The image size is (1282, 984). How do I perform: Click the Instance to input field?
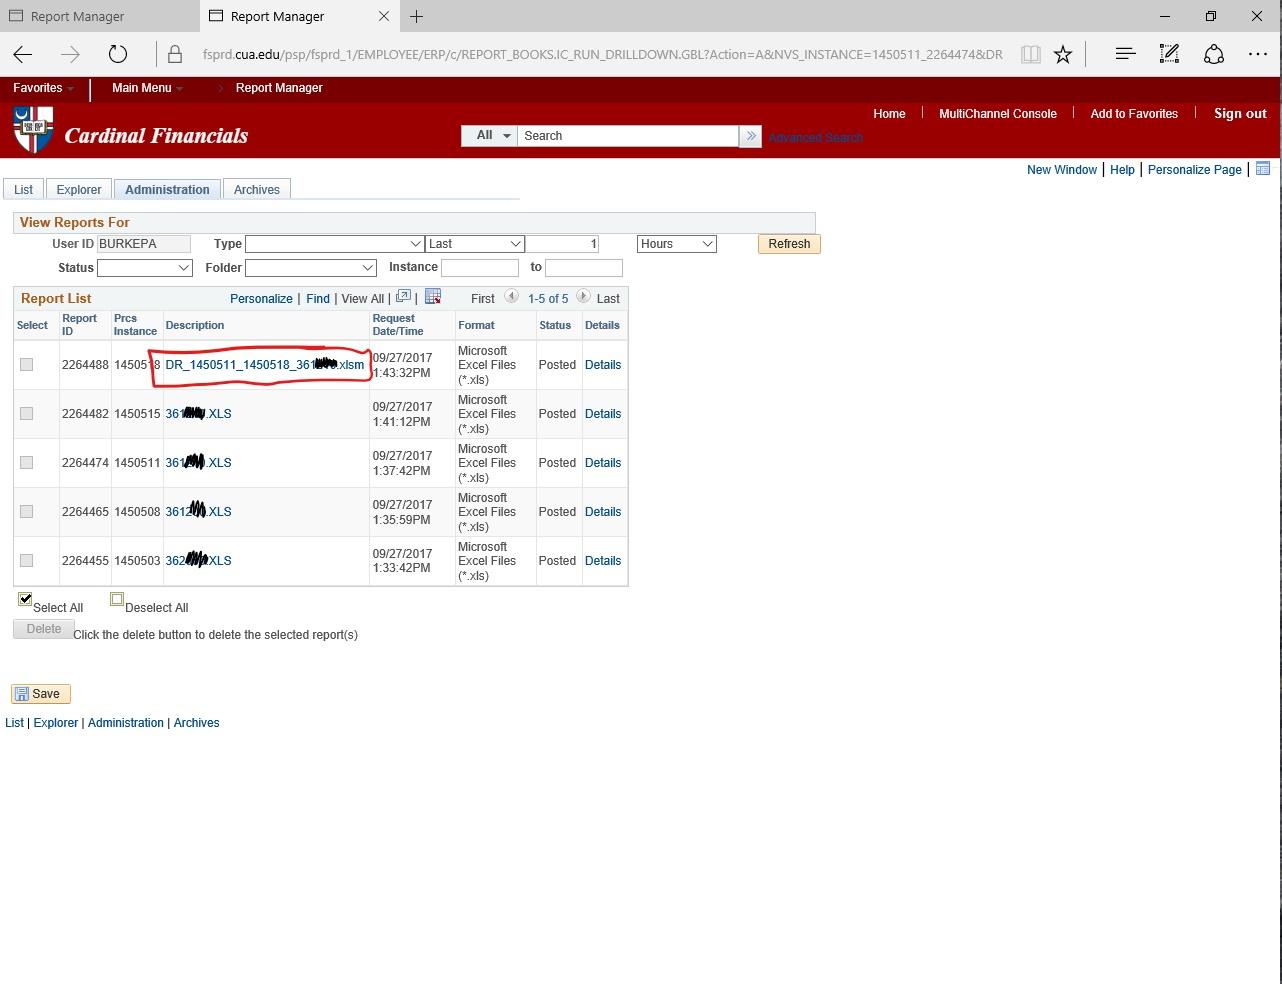click(x=584, y=268)
